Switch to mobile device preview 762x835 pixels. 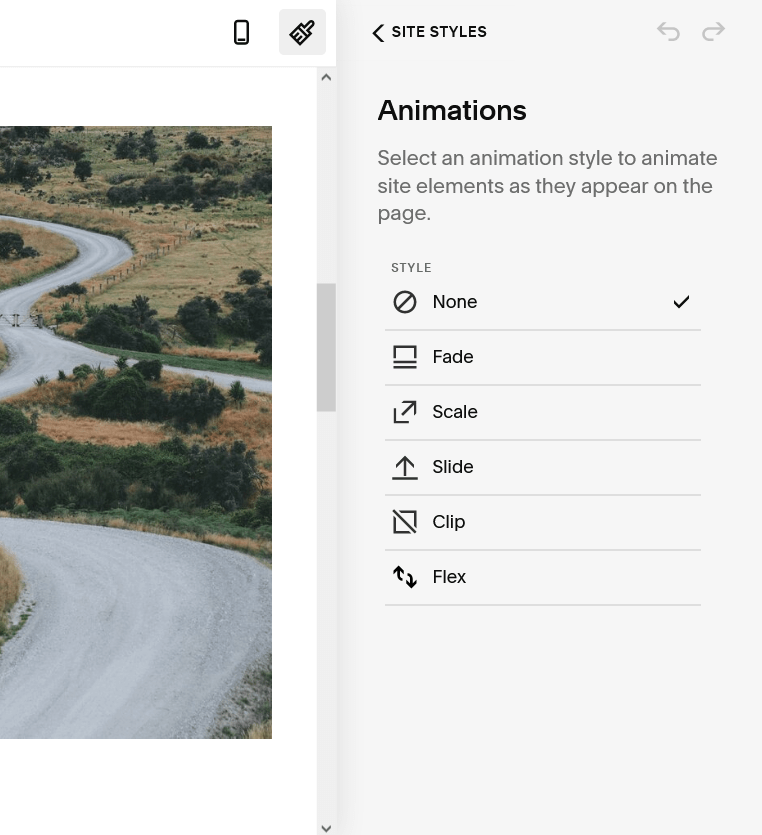point(241,32)
